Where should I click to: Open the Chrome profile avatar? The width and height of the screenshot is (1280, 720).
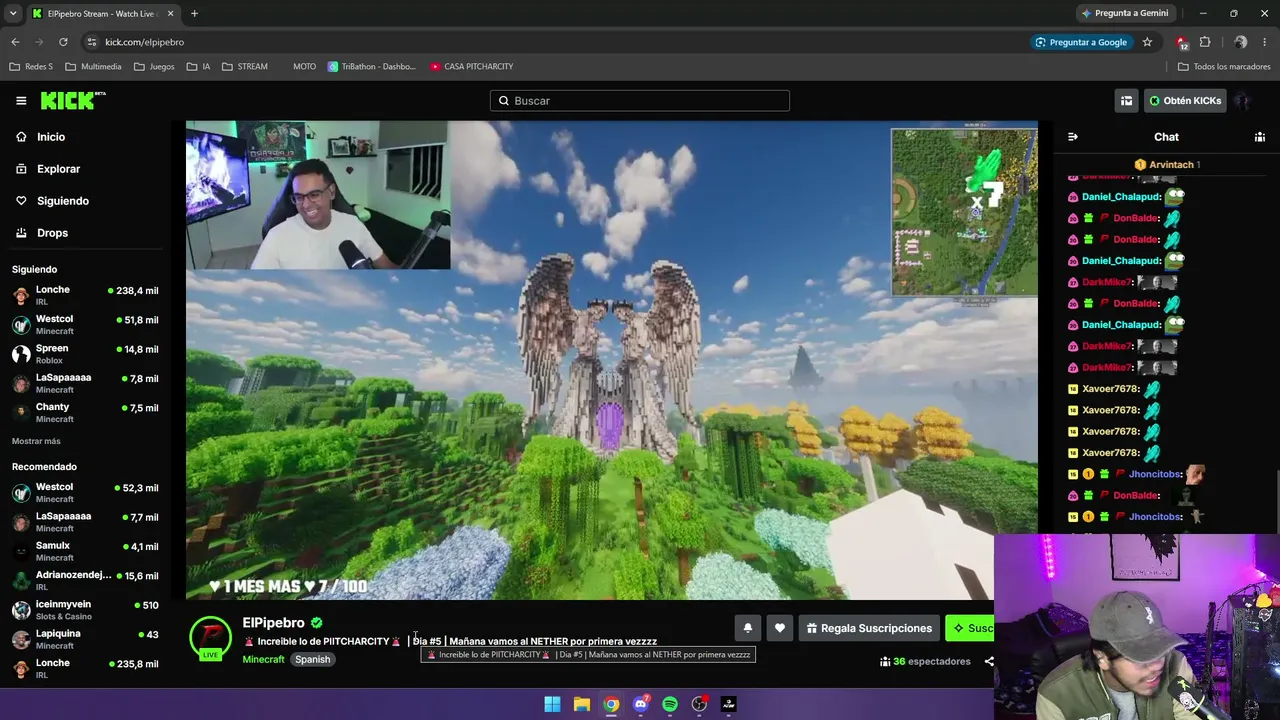[1241, 42]
